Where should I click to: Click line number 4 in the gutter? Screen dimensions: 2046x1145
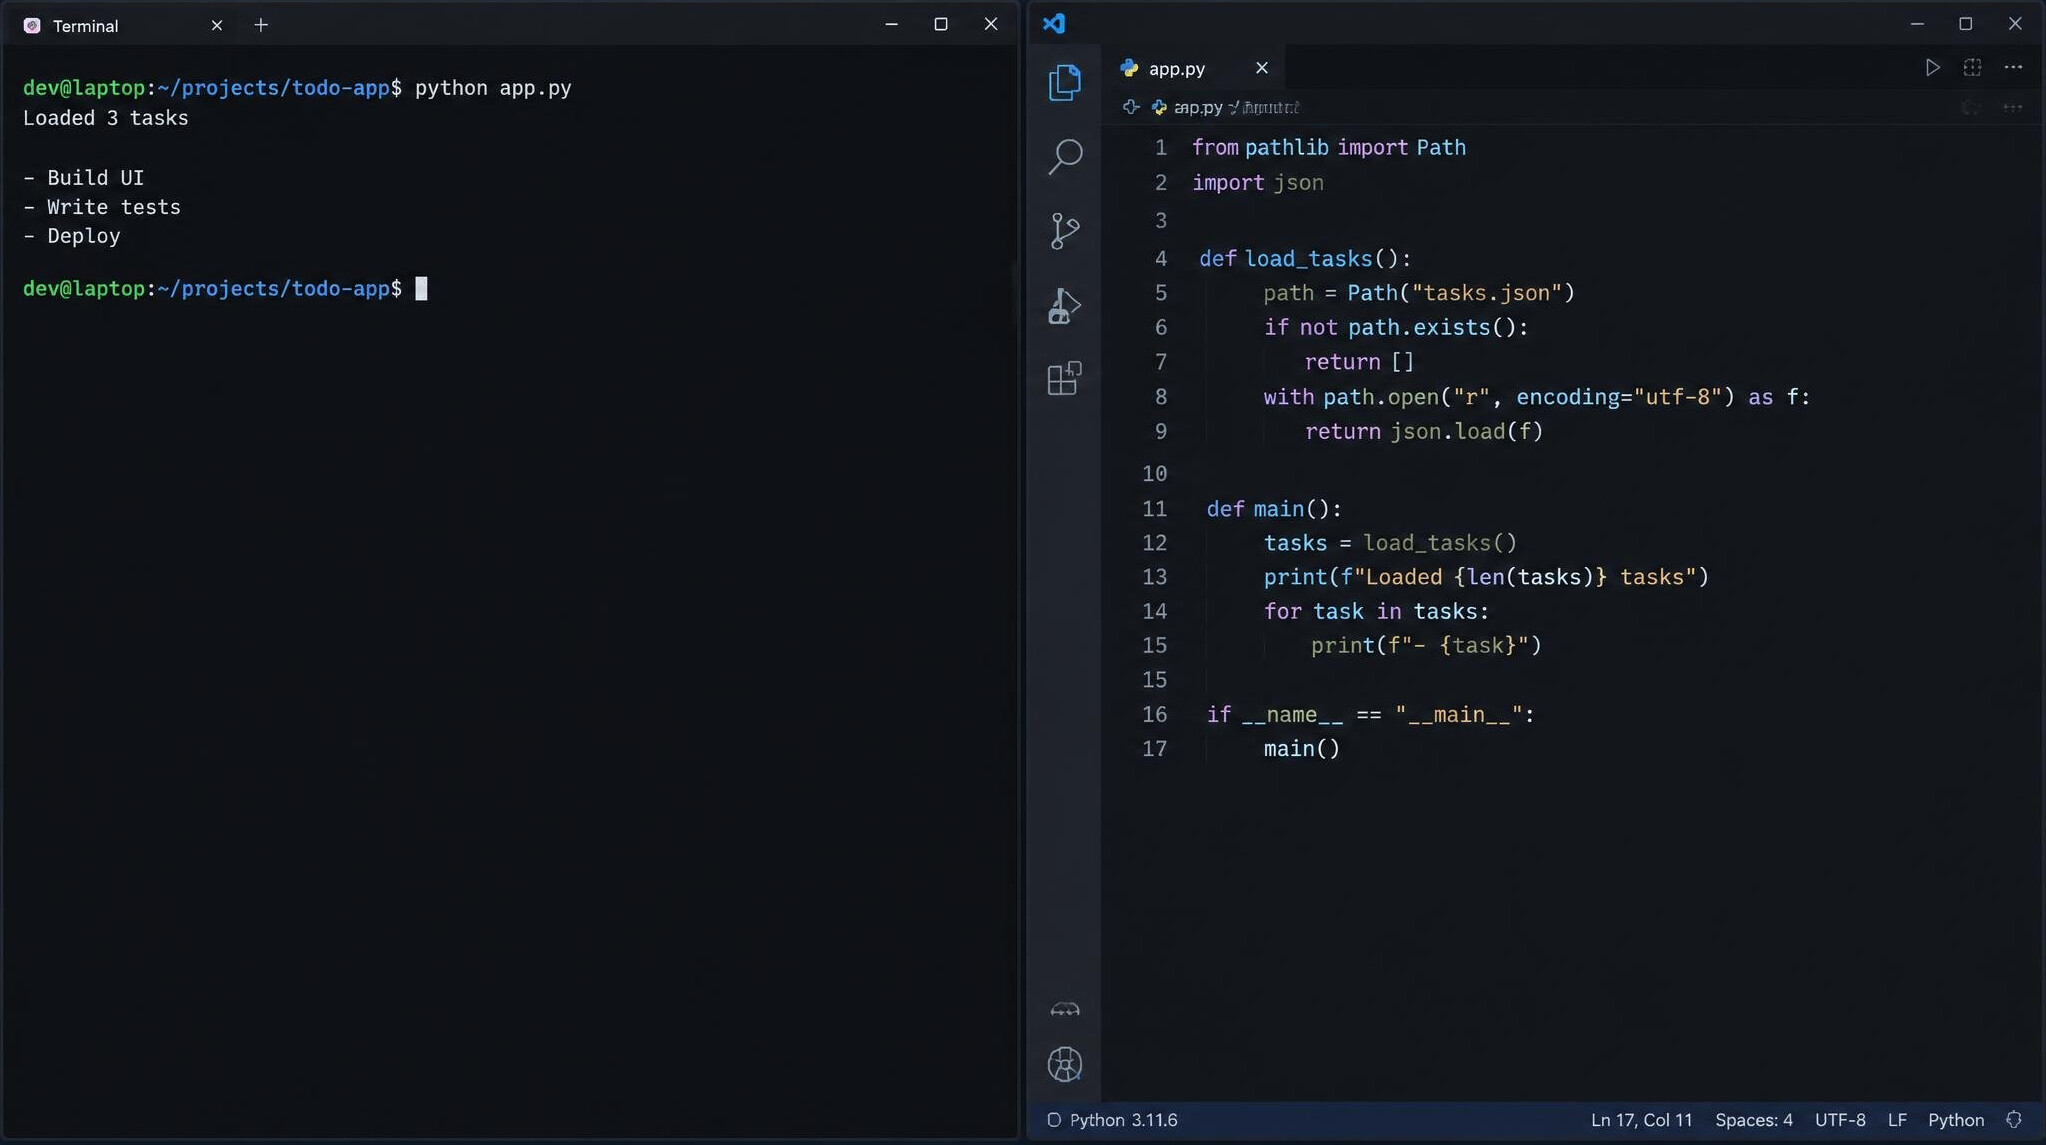(1160, 259)
